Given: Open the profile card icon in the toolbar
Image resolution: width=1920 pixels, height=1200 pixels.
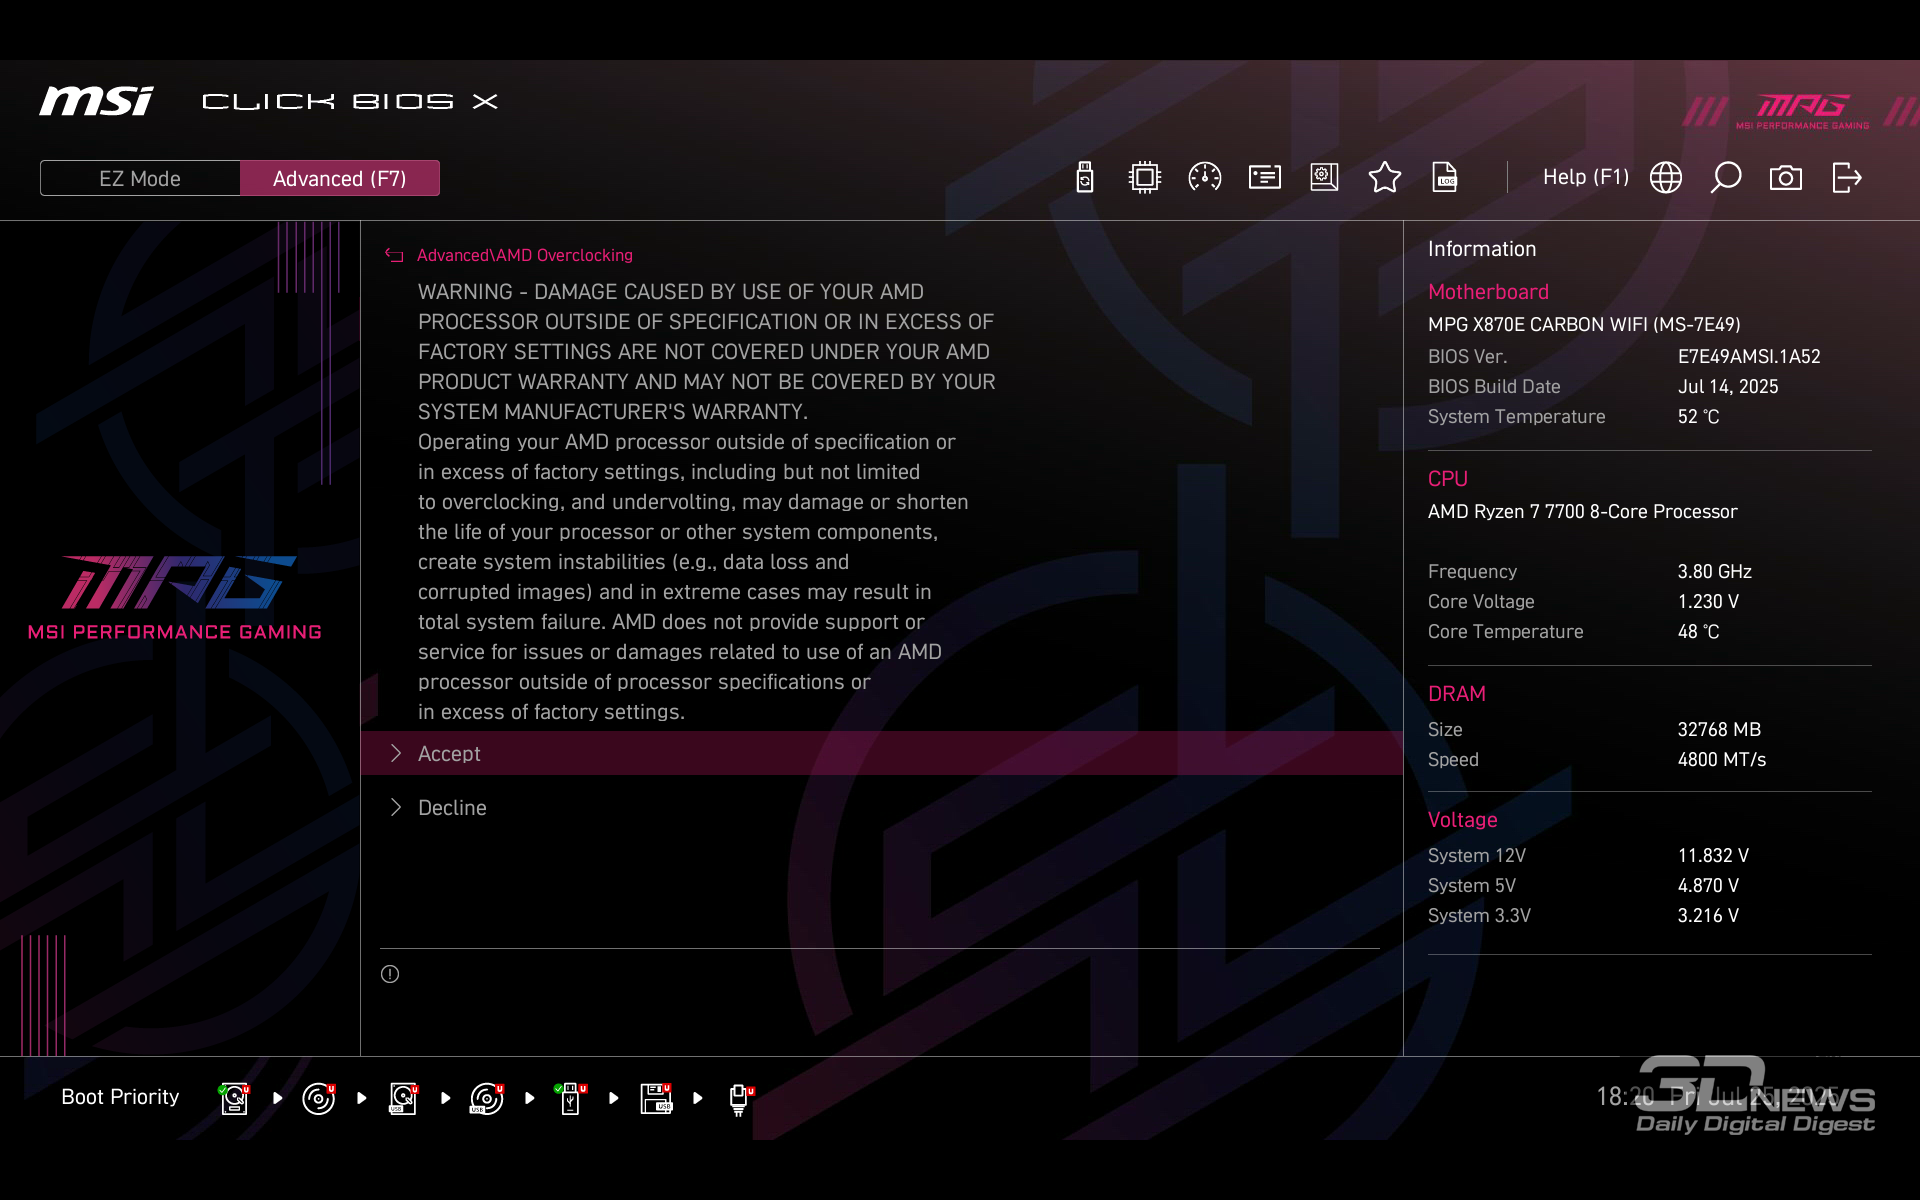Looking at the screenshot, I should pyautogui.click(x=1264, y=178).
